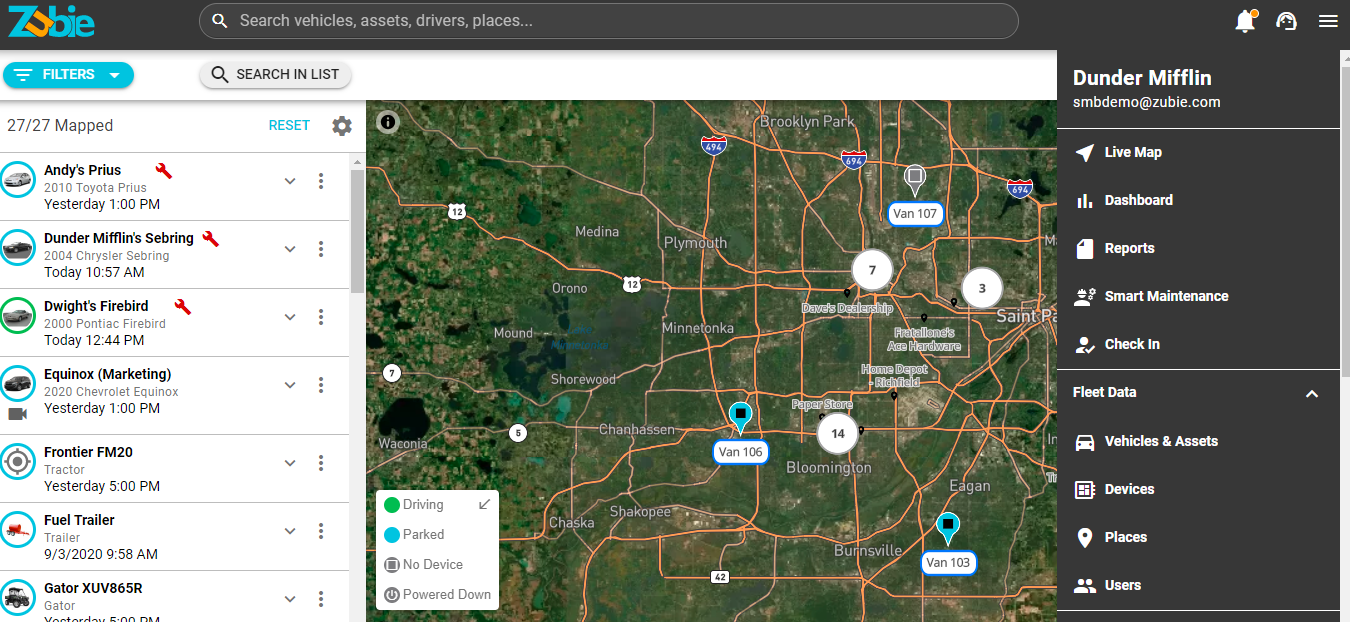Click Dunder Mifflin's Sebring wrench icon

pyautogui.click(x=210, y=238)
